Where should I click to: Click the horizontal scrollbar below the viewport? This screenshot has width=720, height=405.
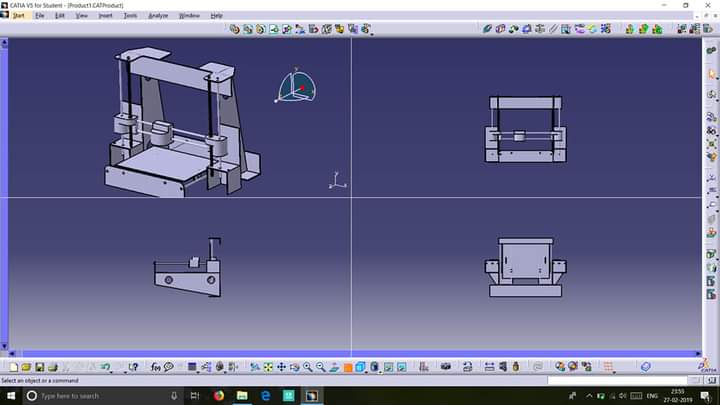(350, 352)
